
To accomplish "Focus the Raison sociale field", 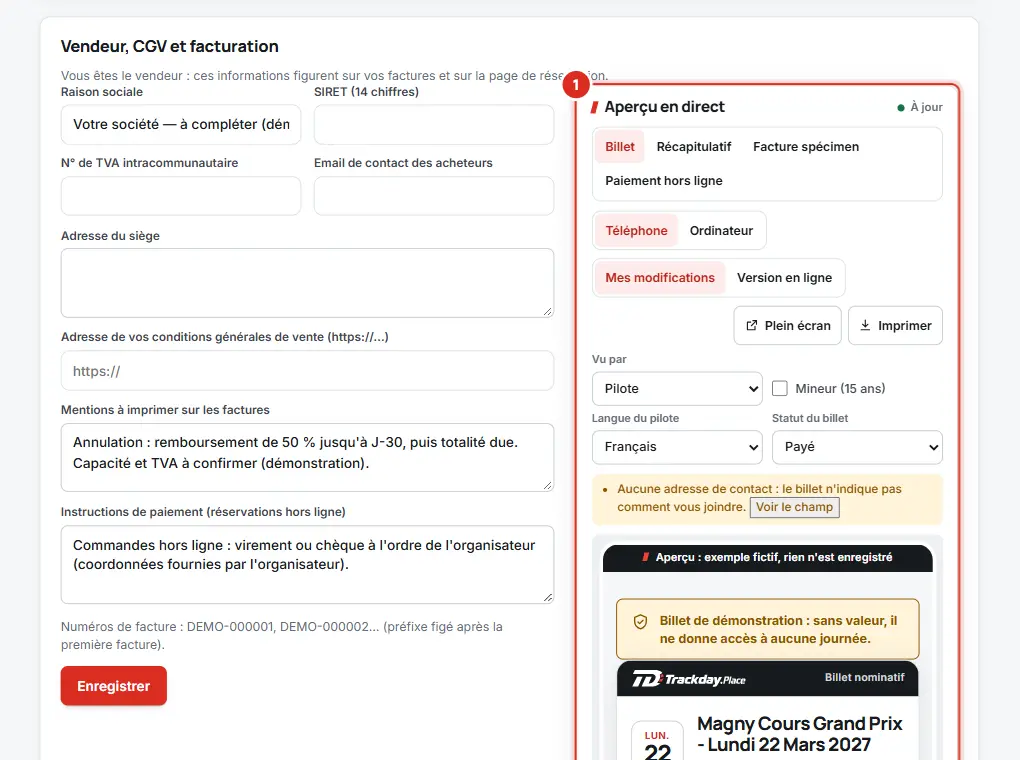I will pos(181,124).
